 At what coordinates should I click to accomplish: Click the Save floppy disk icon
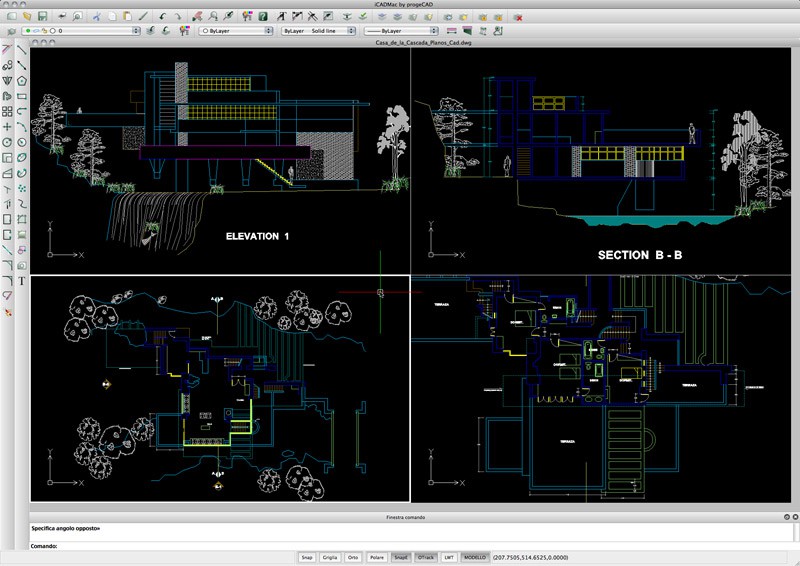42,17
